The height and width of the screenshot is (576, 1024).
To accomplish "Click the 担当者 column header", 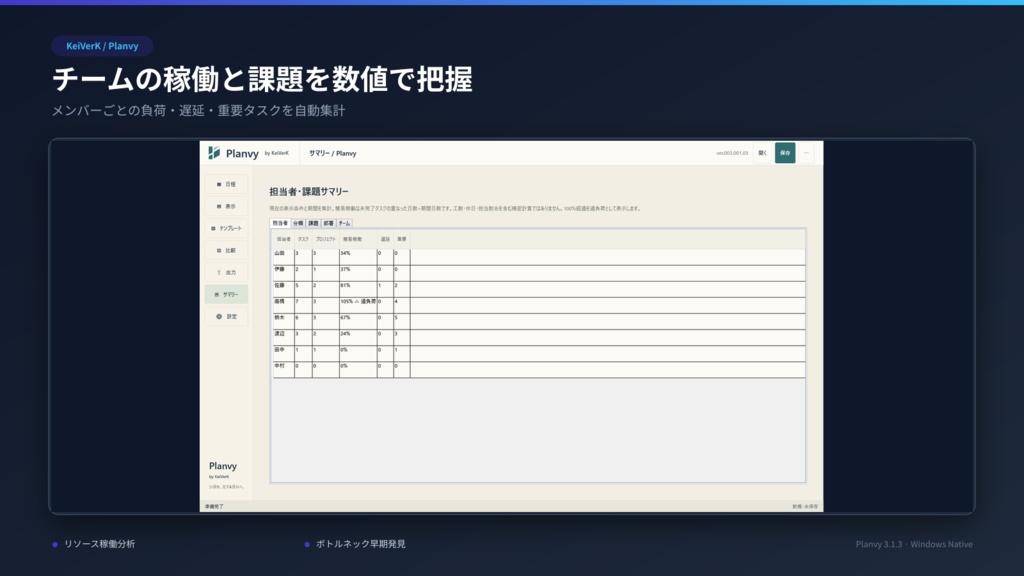I will (283, 239).
